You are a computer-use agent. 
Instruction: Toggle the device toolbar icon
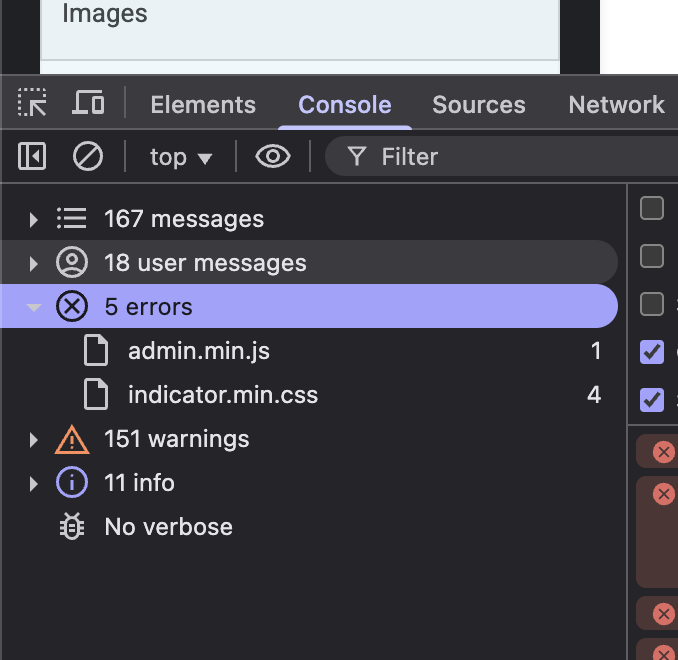coord(88,103)
